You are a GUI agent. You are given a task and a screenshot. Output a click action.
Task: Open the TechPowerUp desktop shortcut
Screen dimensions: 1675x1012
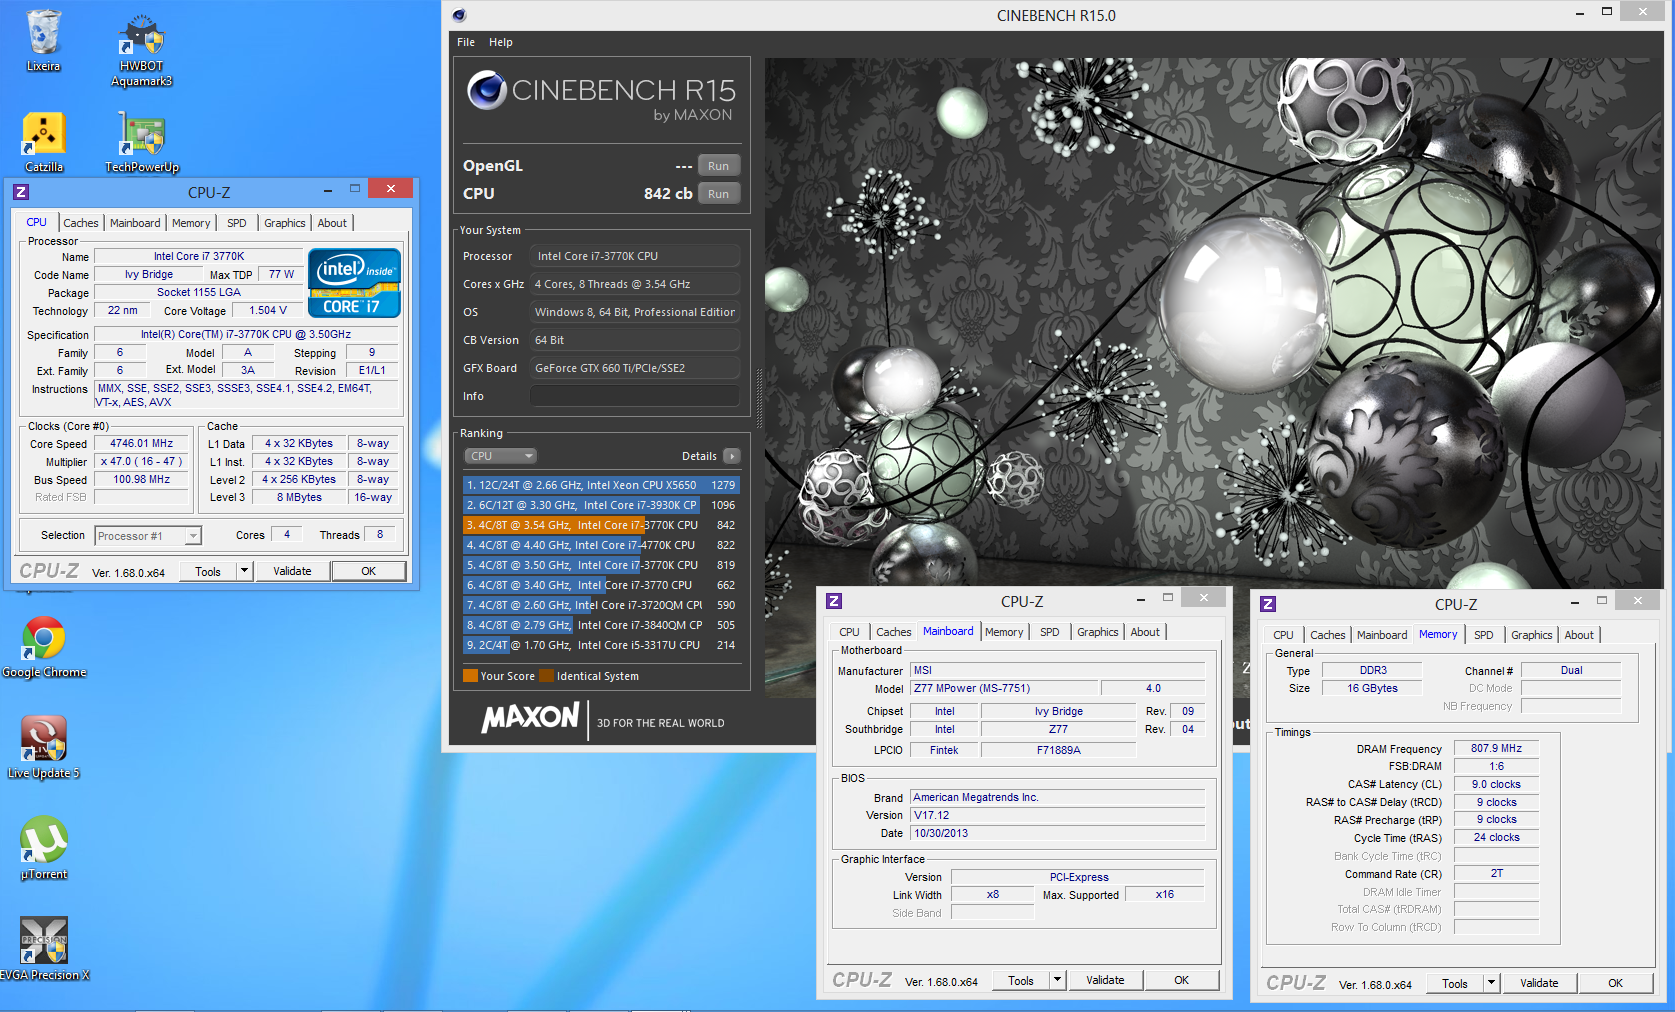click(142, 142)
